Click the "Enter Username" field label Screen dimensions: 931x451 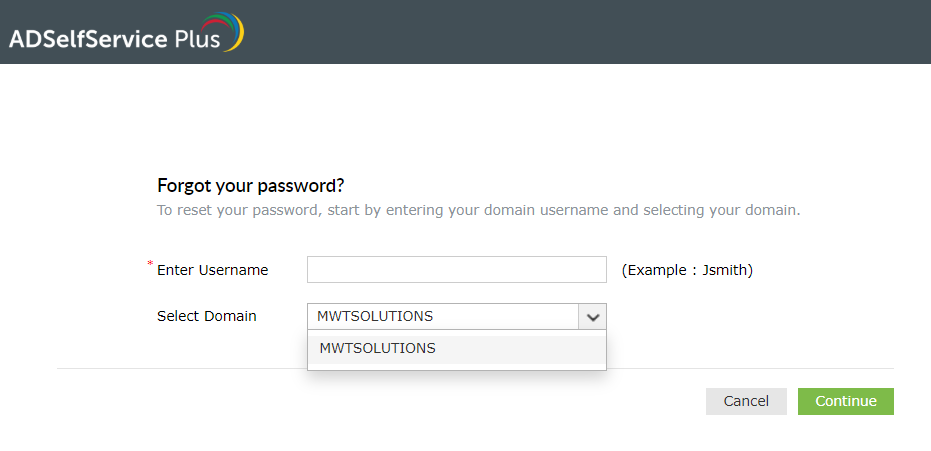(x=213, y=270)
